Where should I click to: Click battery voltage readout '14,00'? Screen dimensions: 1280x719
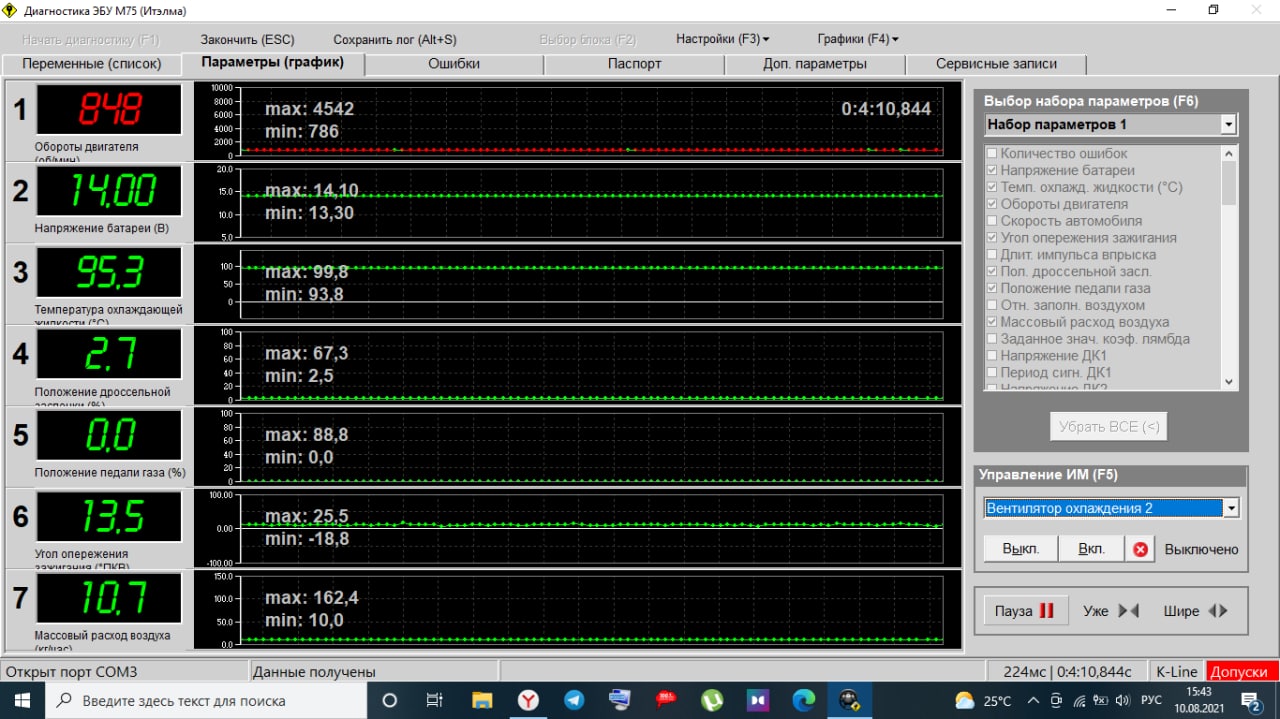109,191
